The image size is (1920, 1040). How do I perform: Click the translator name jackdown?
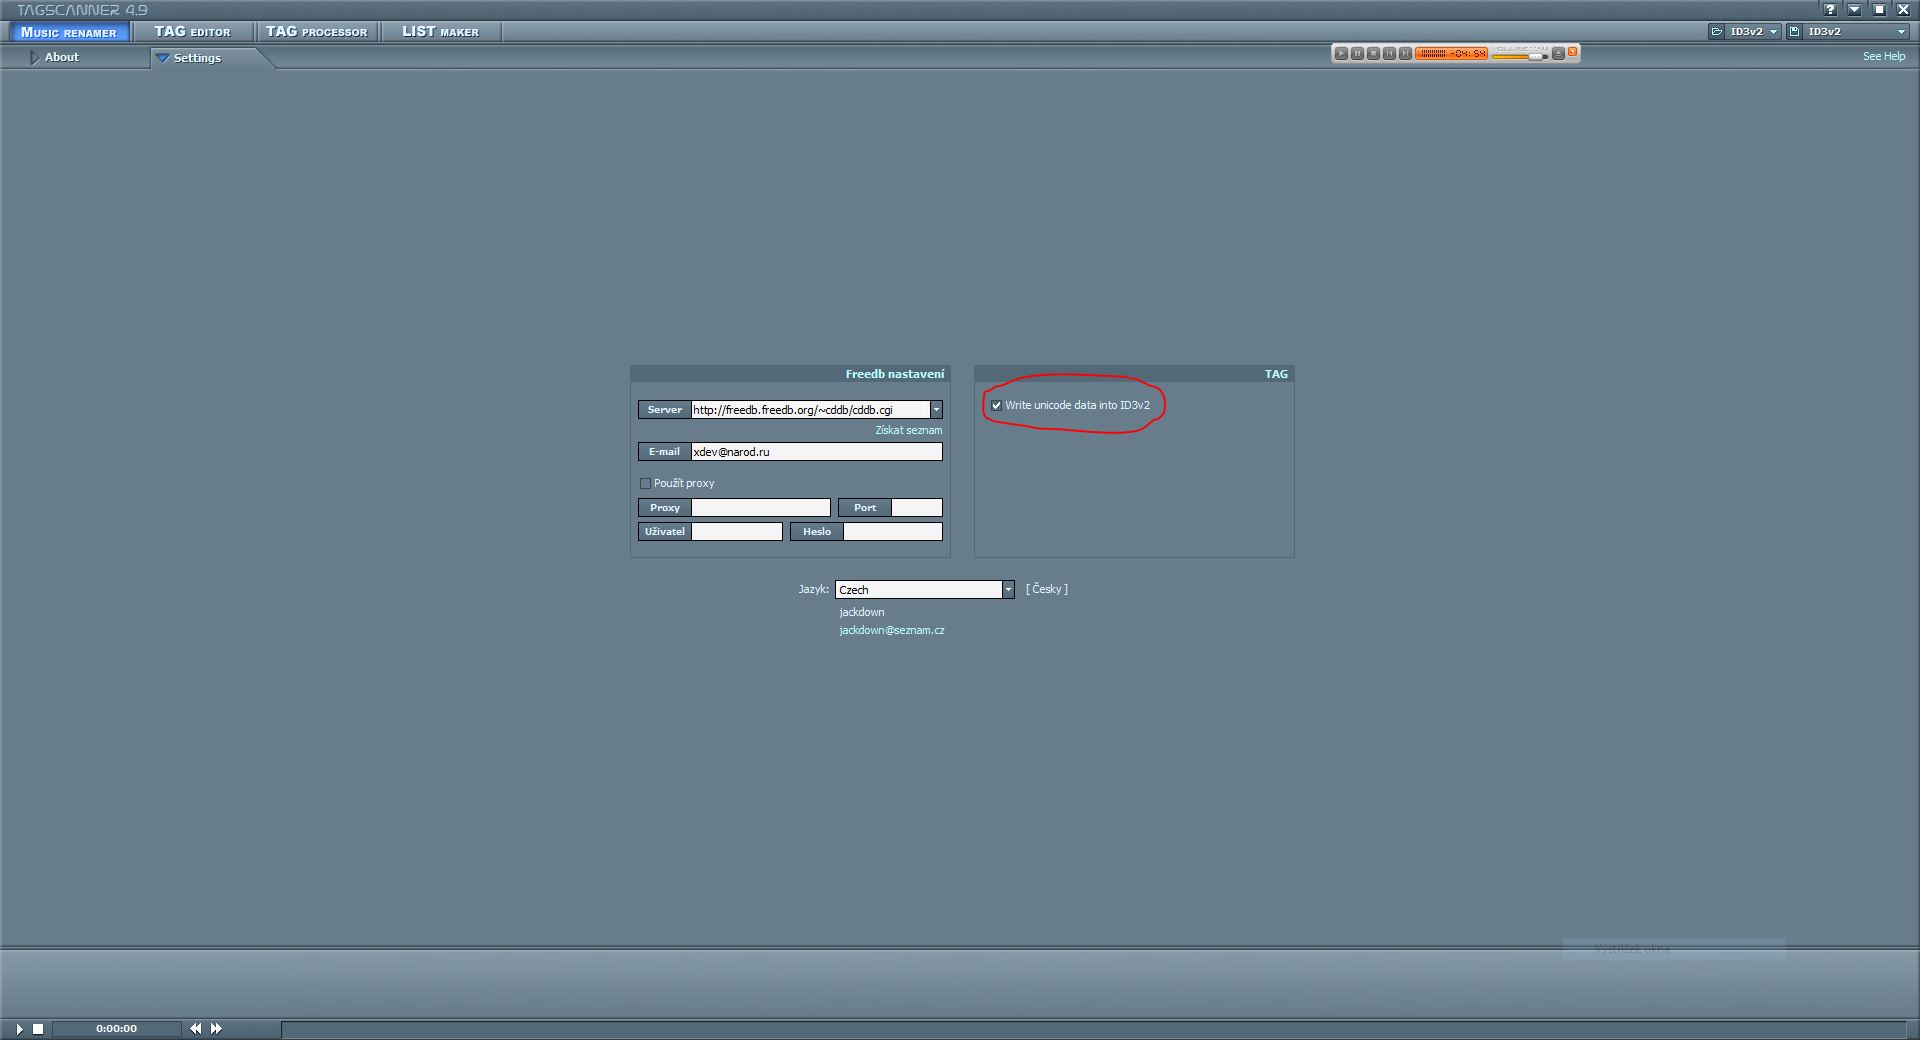click(x=861, y=612)
